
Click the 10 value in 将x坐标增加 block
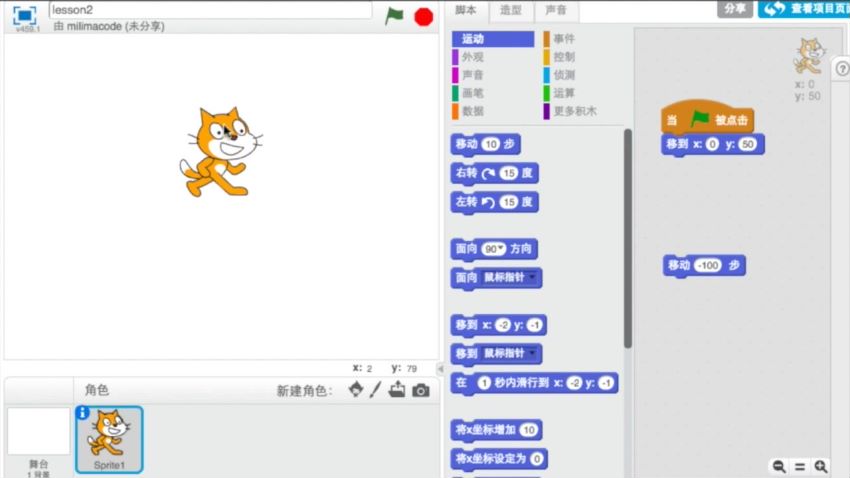pyautogui.click(x=529, y=430)
